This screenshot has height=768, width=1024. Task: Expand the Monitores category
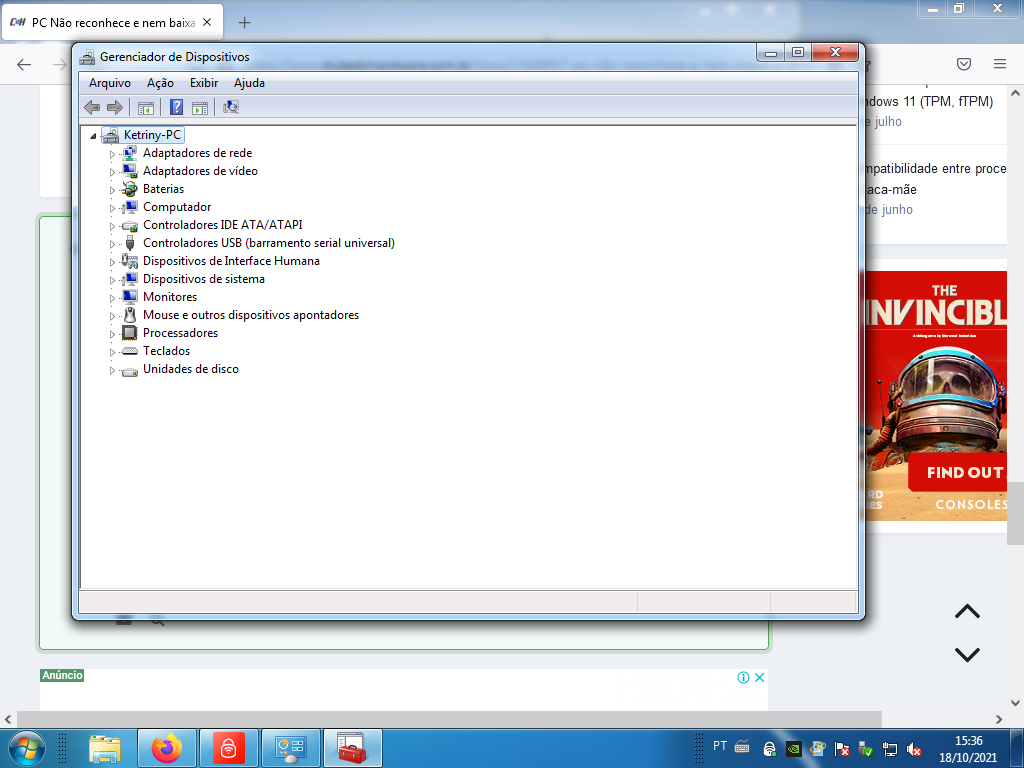point(112,298)
